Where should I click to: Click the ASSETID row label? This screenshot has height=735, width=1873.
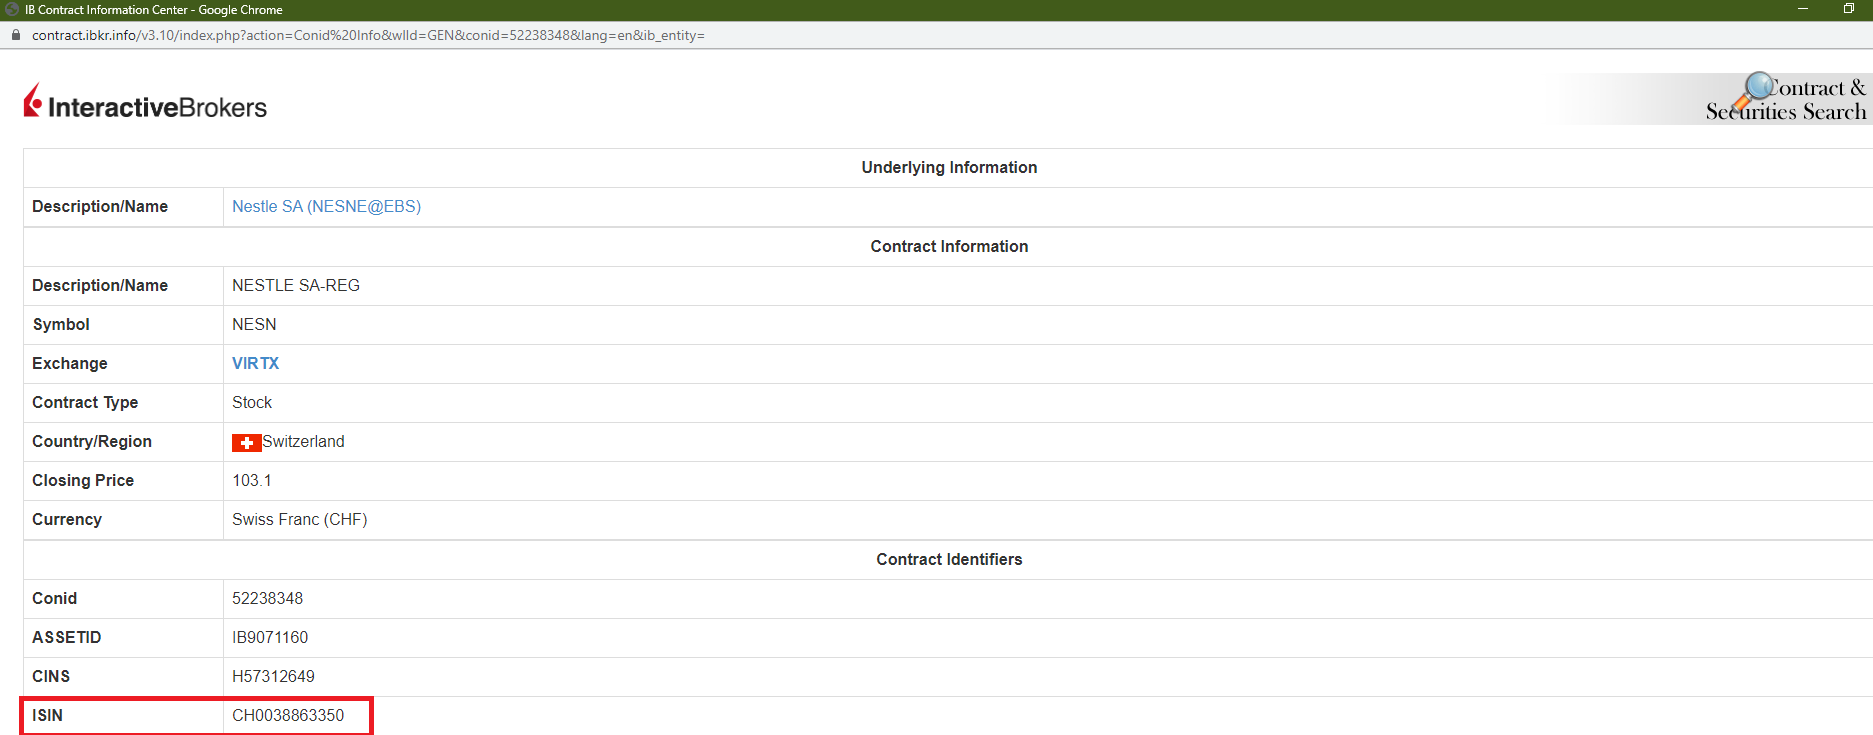click(67, 637)
